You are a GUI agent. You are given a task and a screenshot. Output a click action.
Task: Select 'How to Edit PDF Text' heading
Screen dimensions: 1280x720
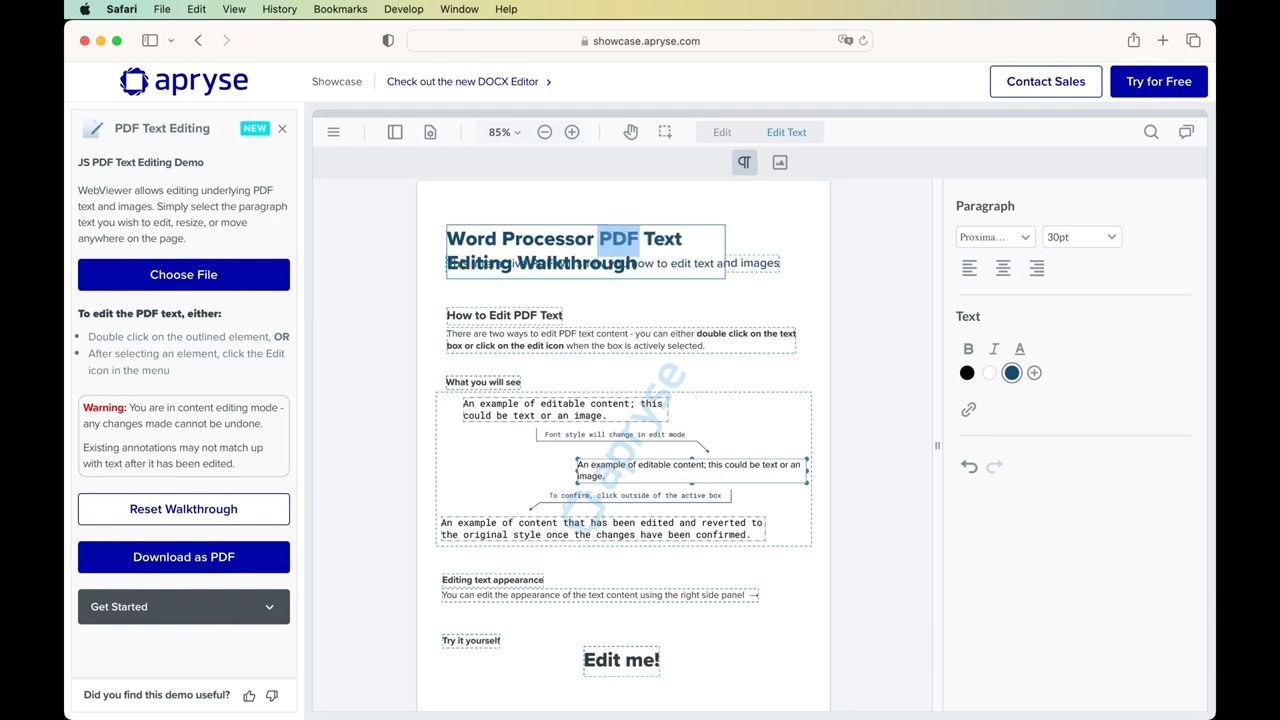(504, 315)
